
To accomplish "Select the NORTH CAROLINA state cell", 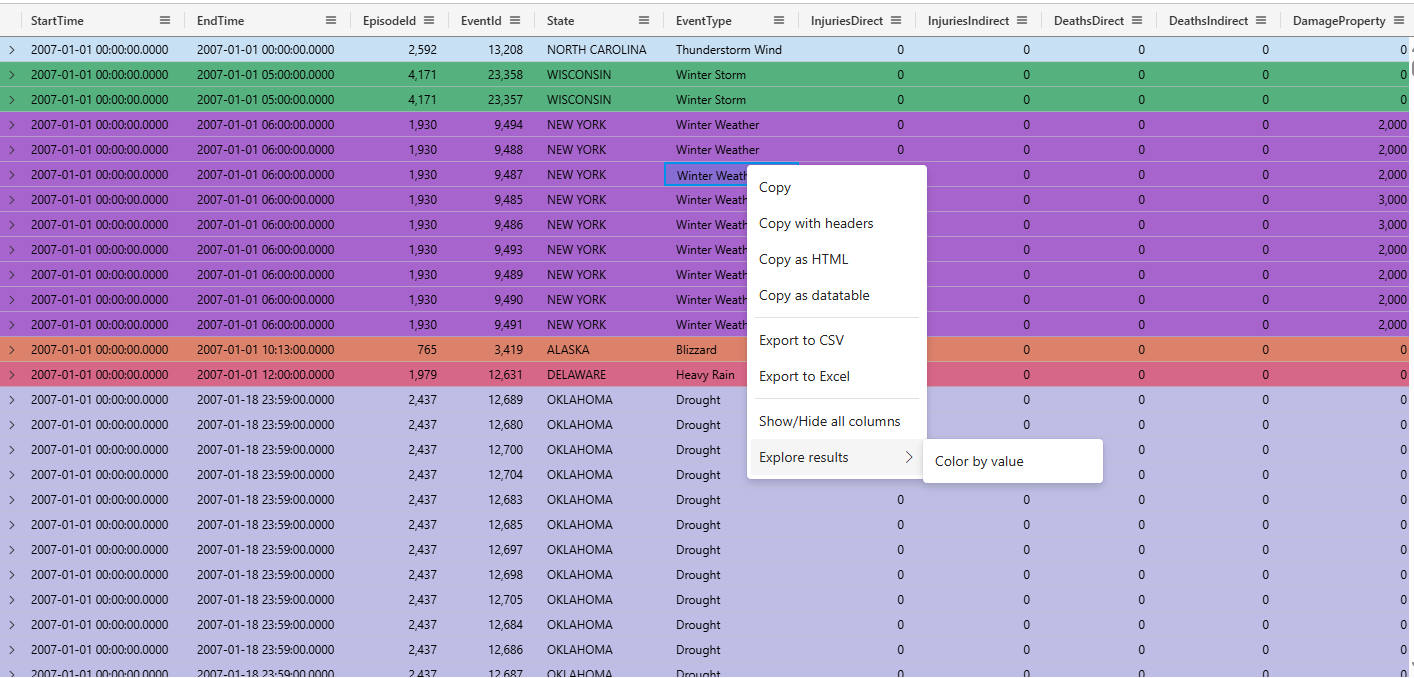I will pyautogui.click(x=599, y=50).
